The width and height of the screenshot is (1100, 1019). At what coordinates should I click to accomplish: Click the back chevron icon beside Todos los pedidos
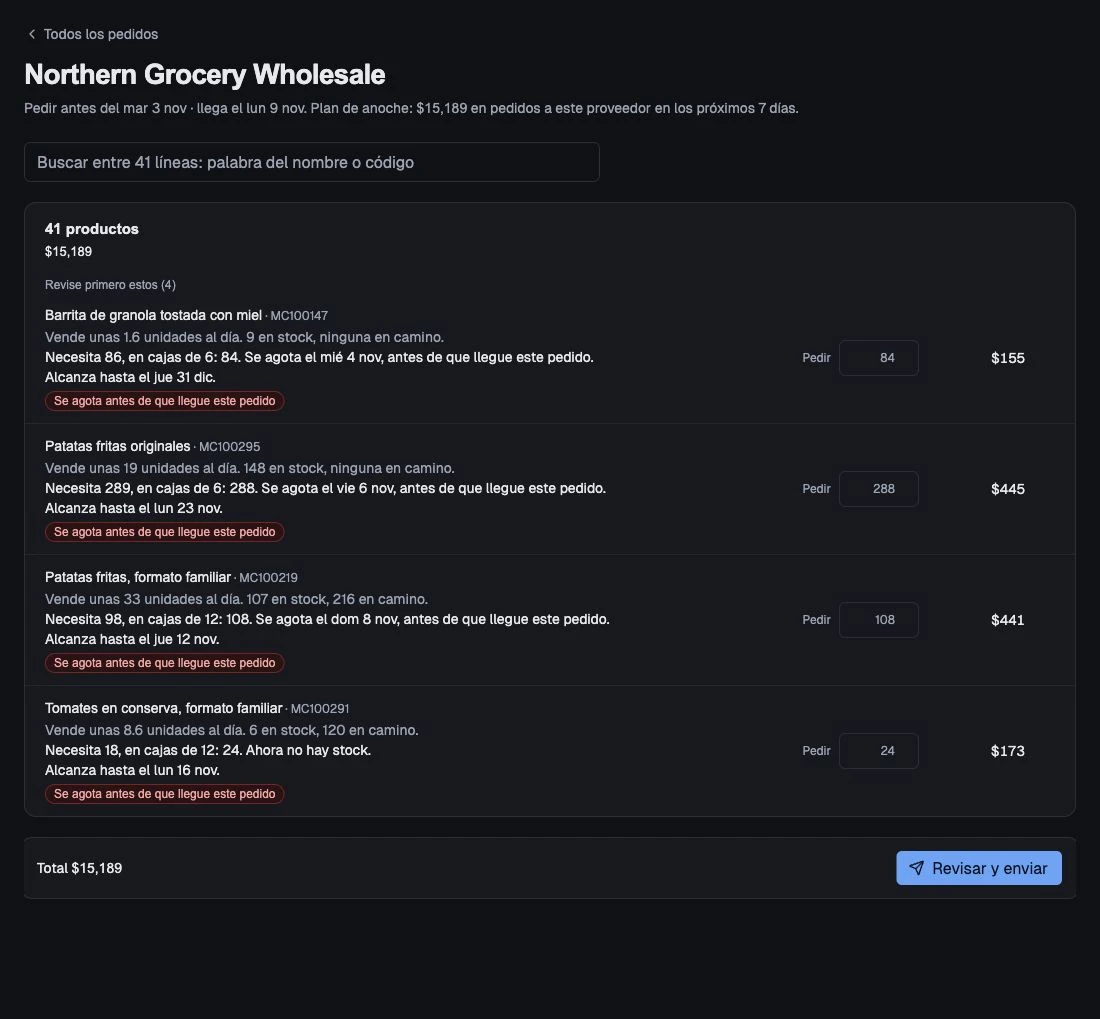coord(32,34)
